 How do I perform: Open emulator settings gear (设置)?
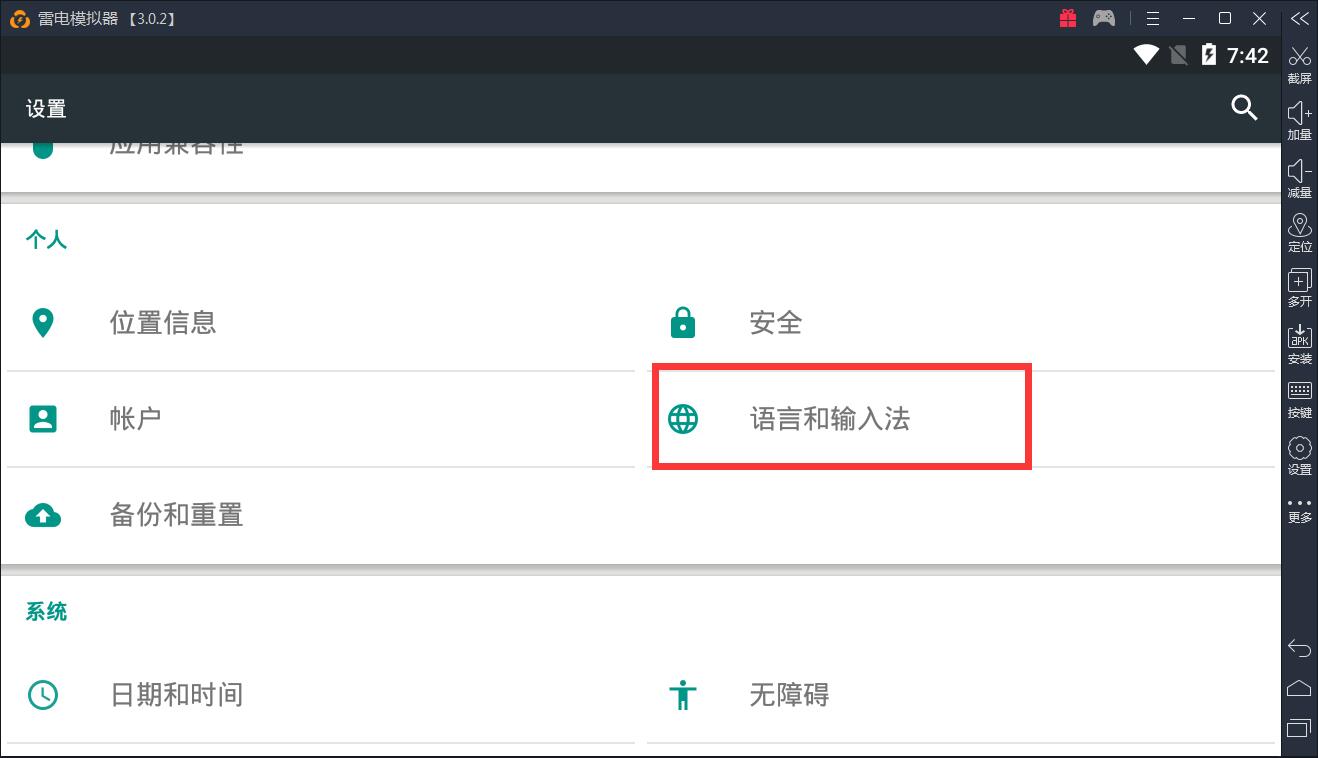[1299, 454]
